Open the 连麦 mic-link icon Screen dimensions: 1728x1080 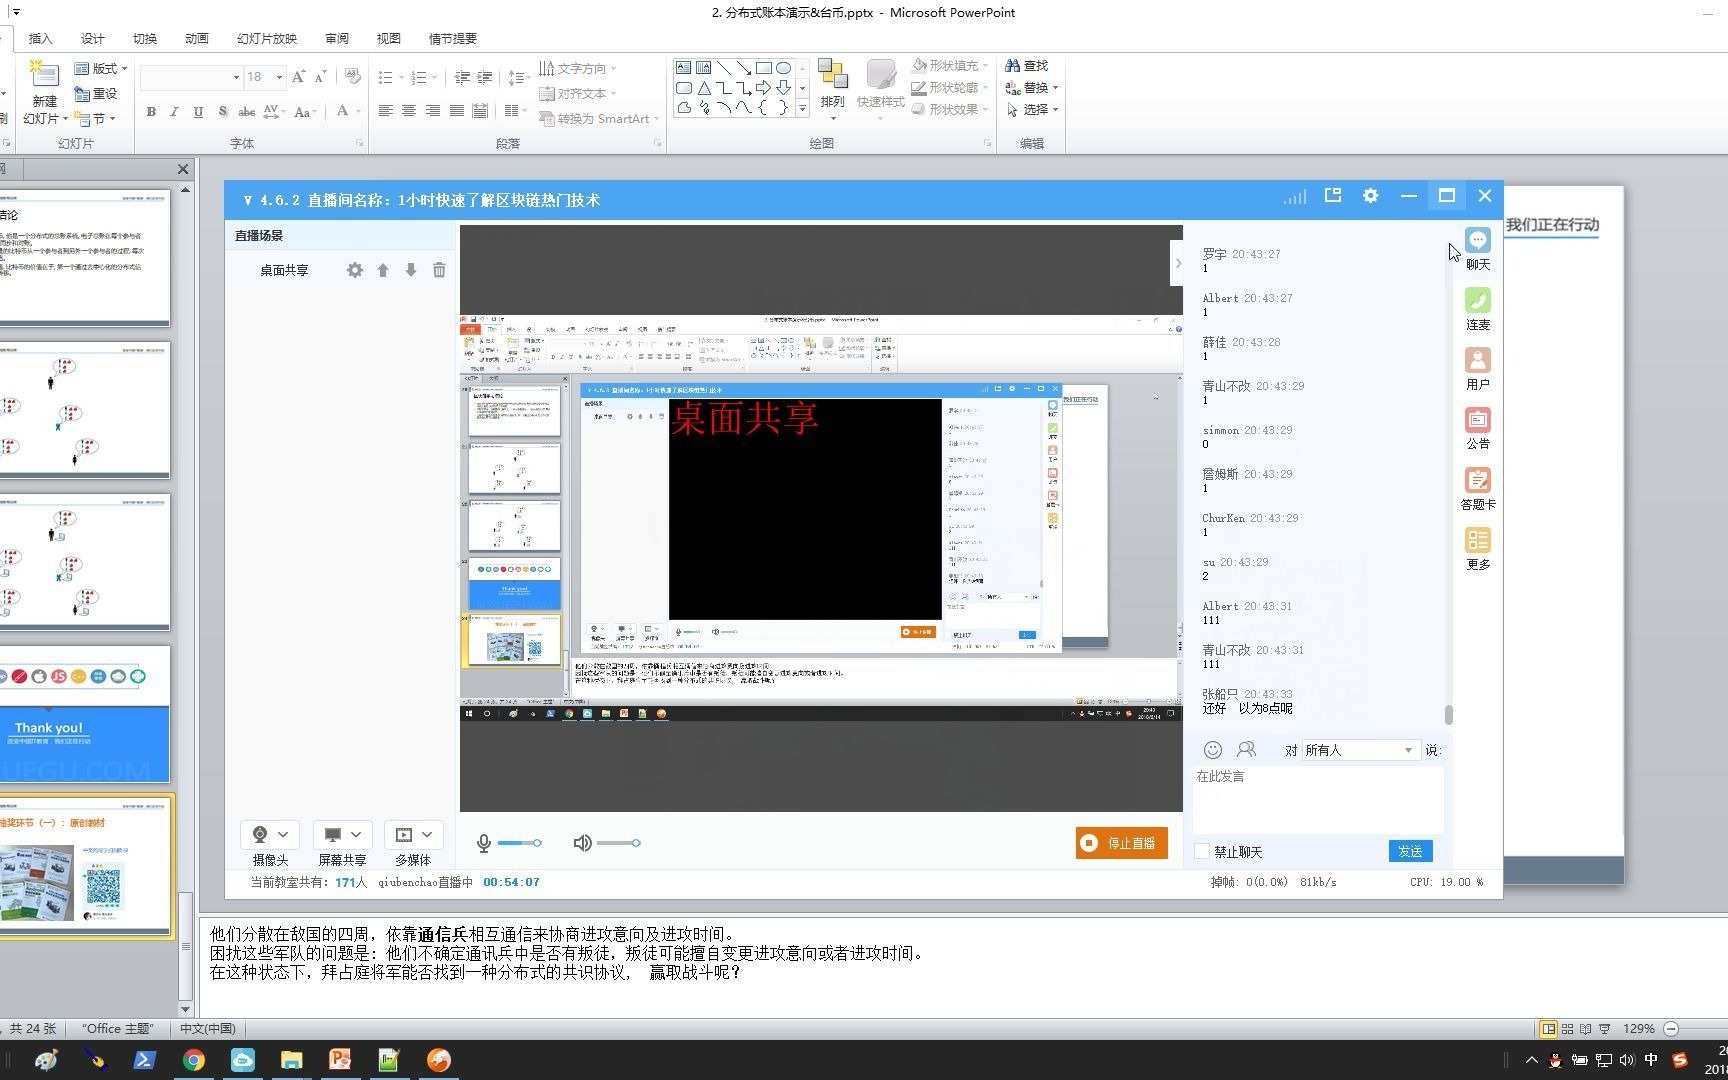coord(1477,300)
